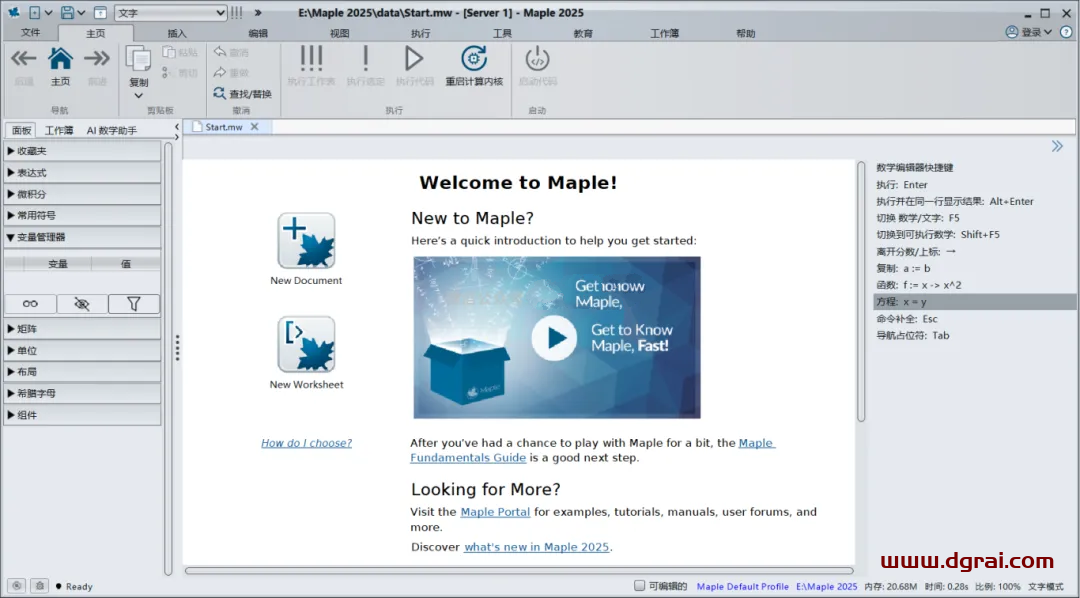Play the Get to Know Maple video

tap(554, 338)
